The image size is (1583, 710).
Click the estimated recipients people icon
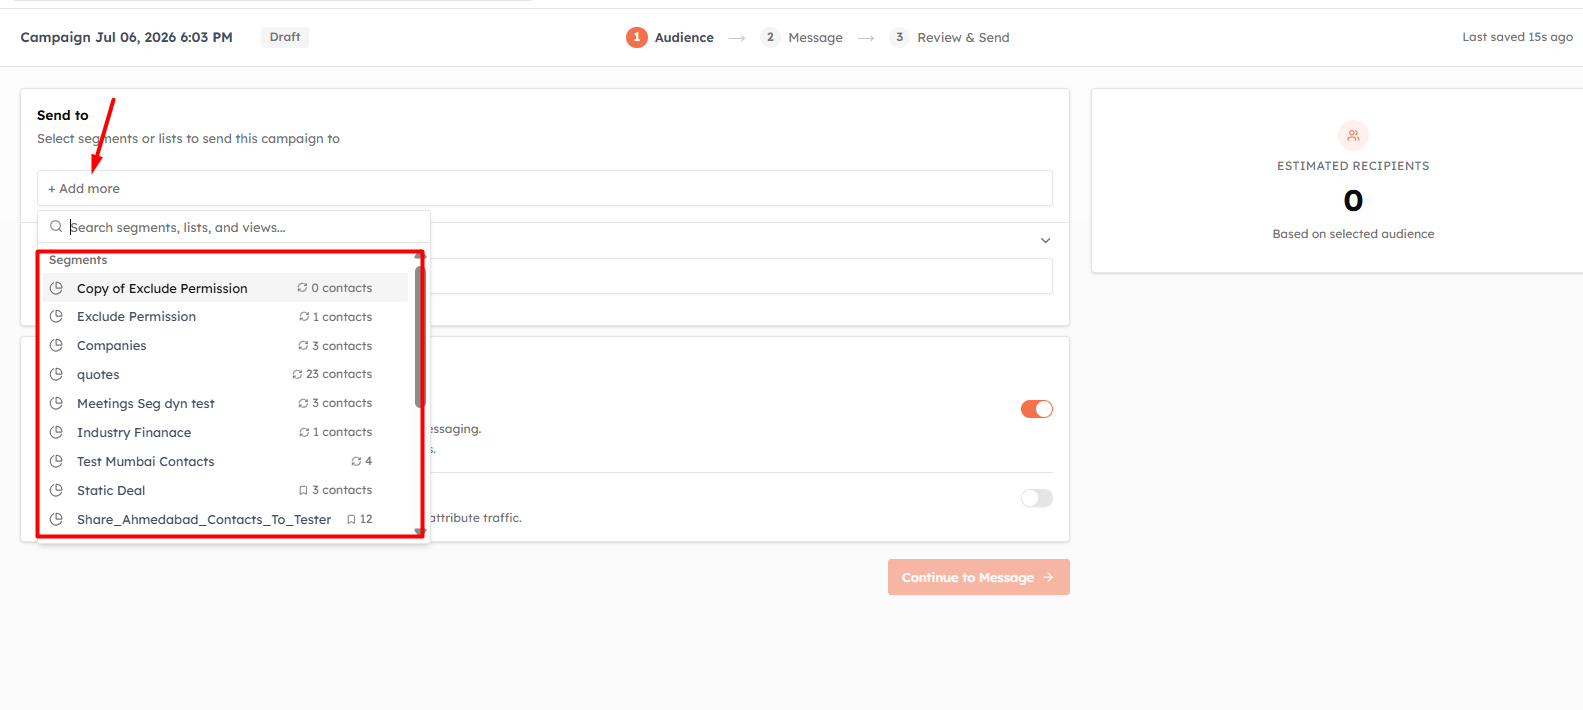point(1353,135)
